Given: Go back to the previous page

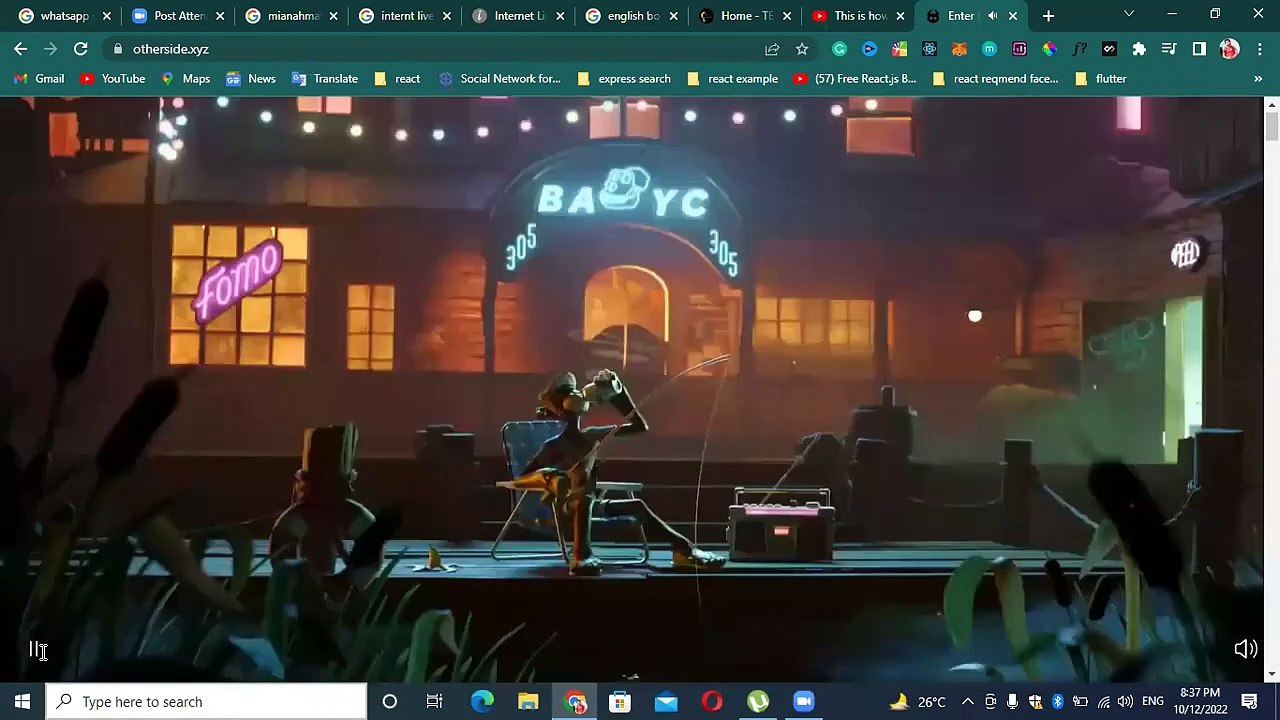Looking at the screenshot, I should tap(21, 49).
